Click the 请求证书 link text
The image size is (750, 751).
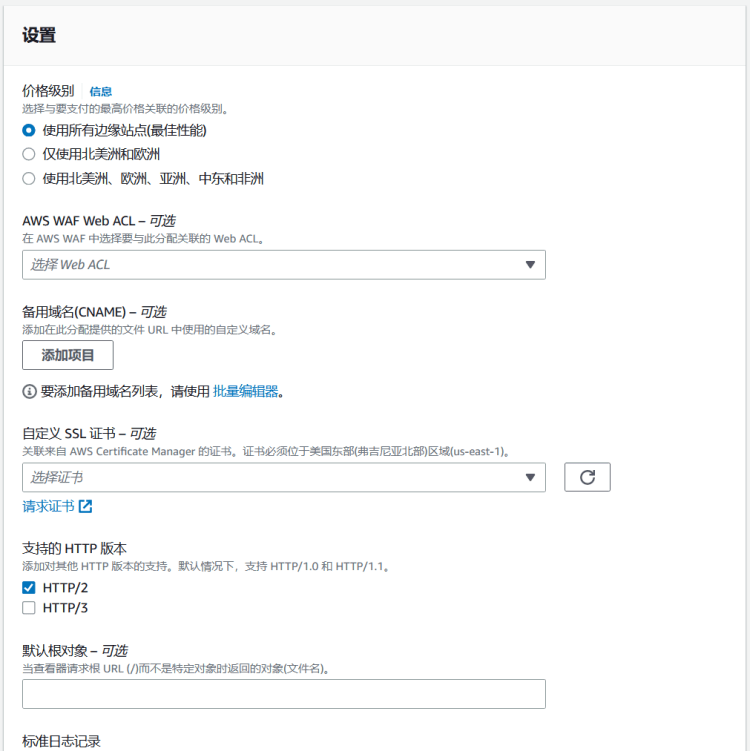click(48, 506)
